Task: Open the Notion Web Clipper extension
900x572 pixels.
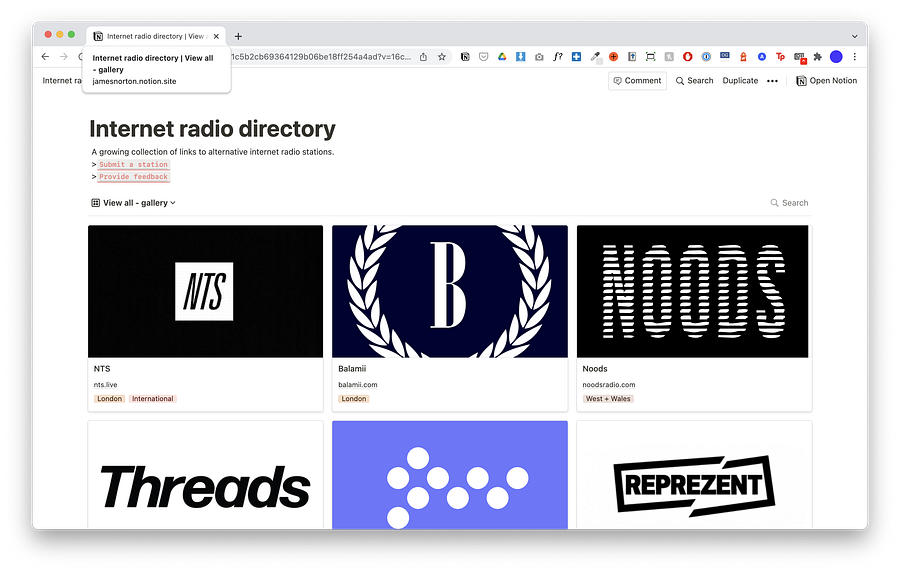Action: 465,57
